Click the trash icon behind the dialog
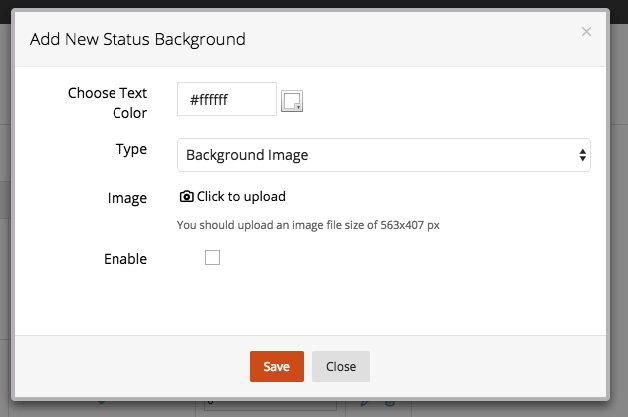The width and height of the screenshot is (628, 417). [x=390, y=403]
